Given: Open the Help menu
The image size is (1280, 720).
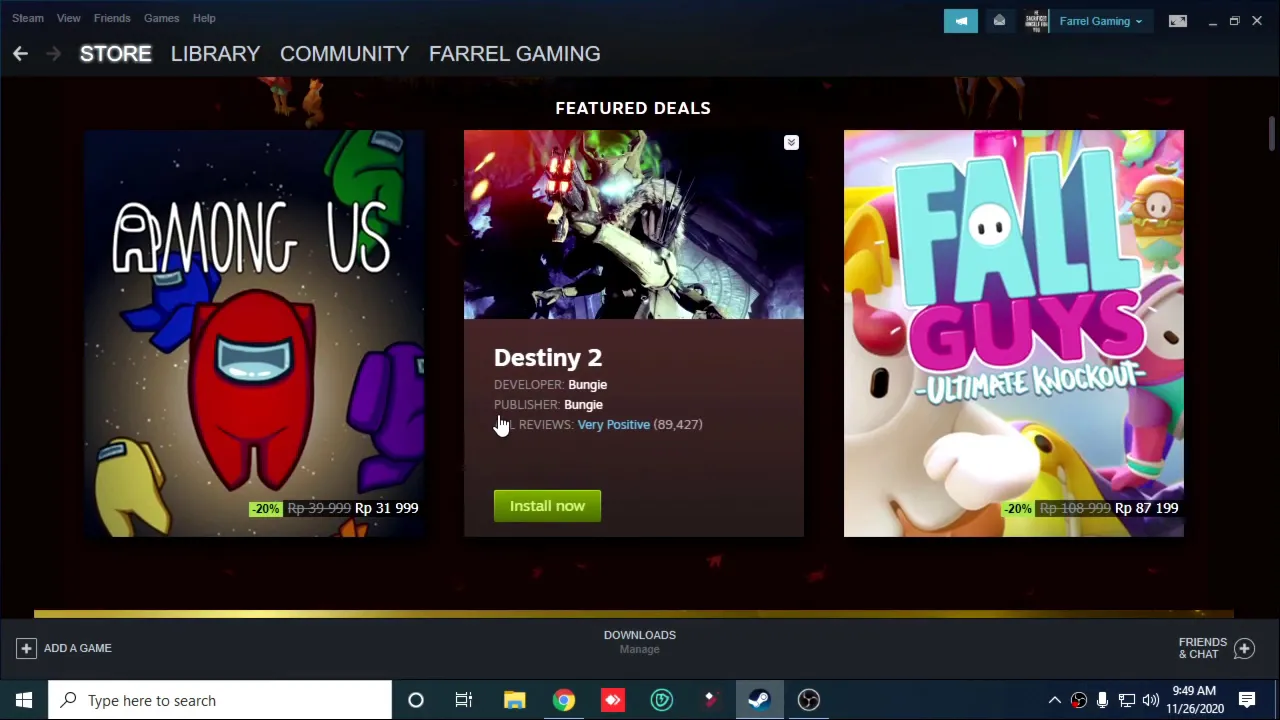Looking at the screenshot, I should click(204, 18).
